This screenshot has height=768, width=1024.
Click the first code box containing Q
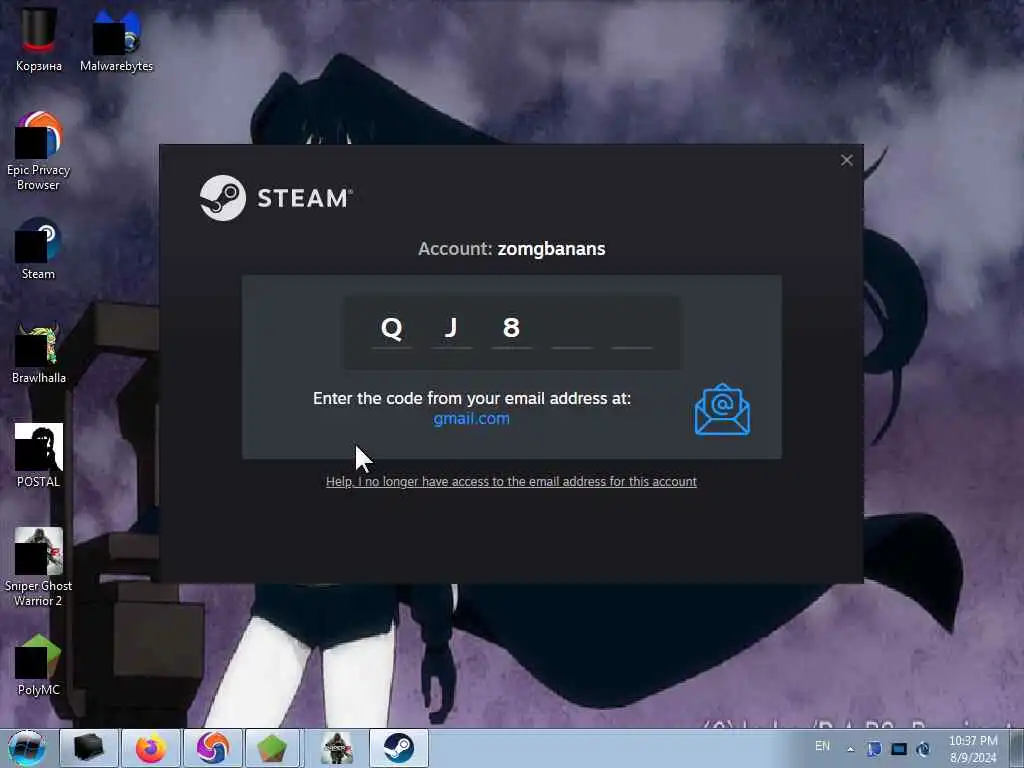[392, 328]
